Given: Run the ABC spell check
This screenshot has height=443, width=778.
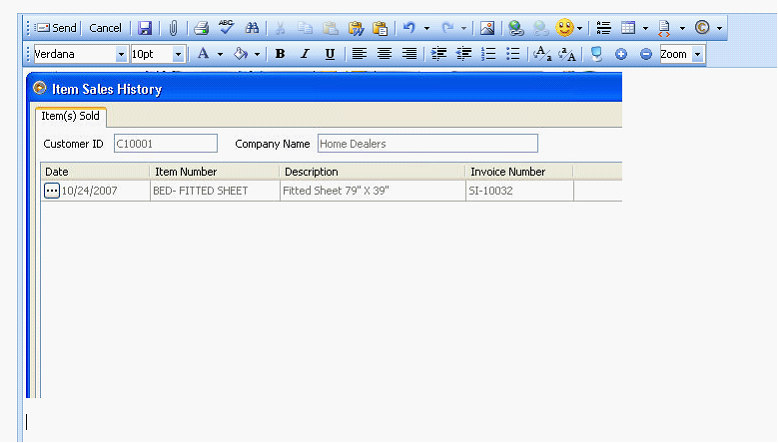Looking at the screenshot, I should [226, 28].
